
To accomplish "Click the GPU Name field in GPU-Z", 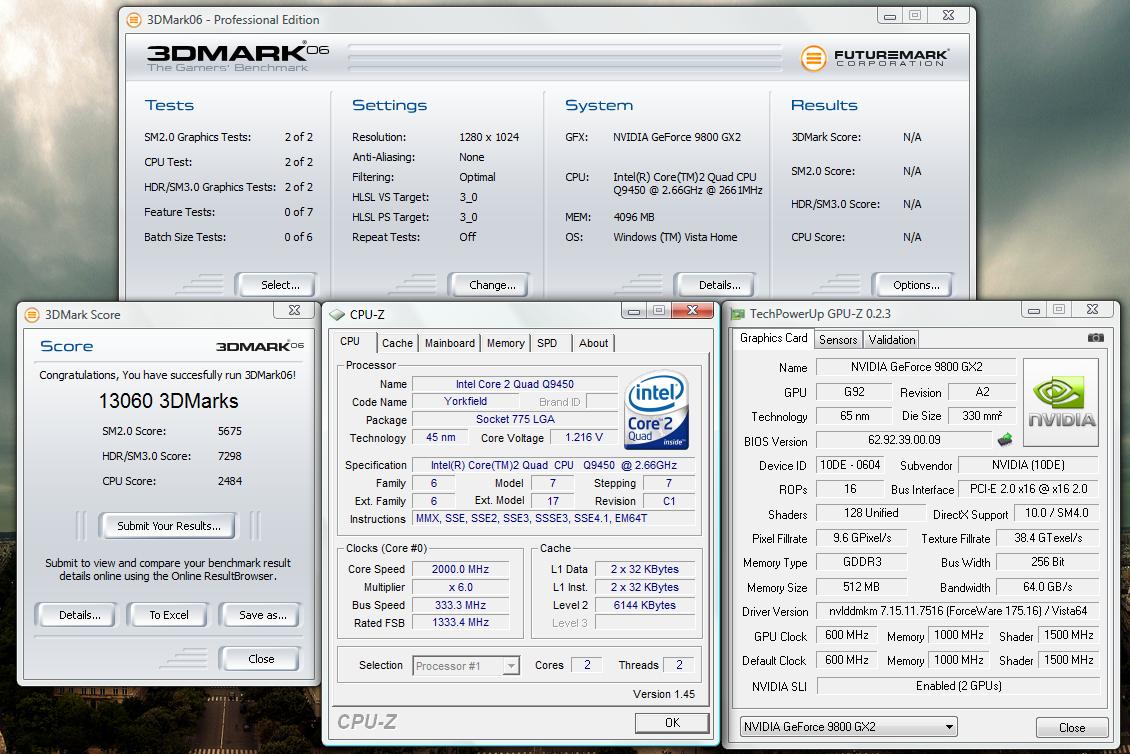I will (x=914, y=367).
